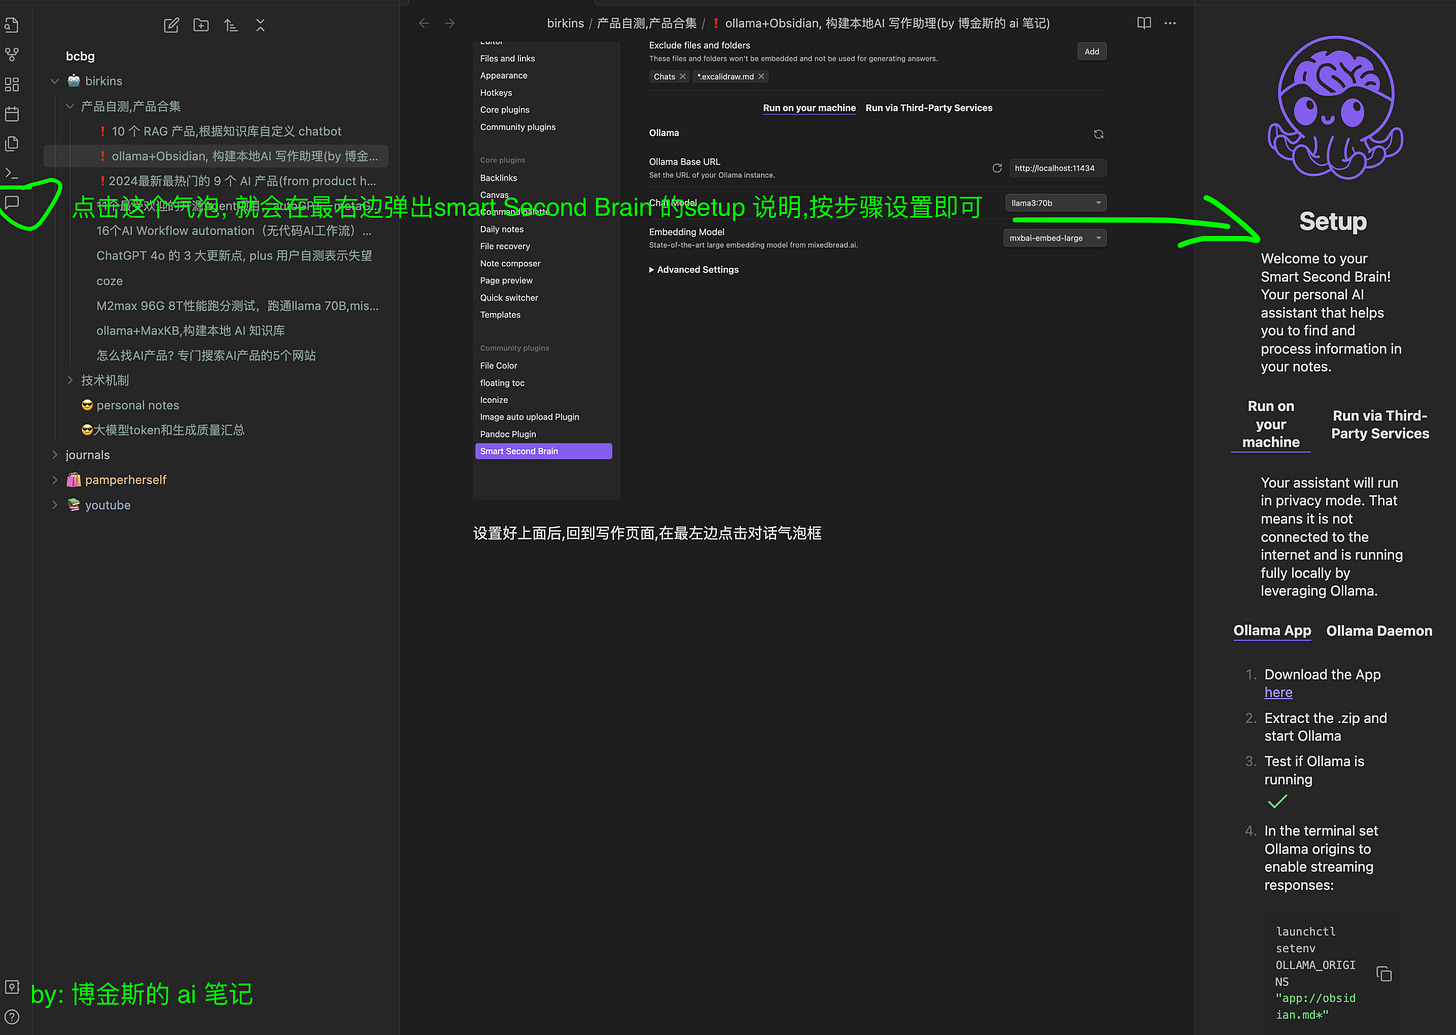
Task: Open the Chat Model dropdown showing llama3:70b
Action: pyautogui.click(x=1055, y=202)
